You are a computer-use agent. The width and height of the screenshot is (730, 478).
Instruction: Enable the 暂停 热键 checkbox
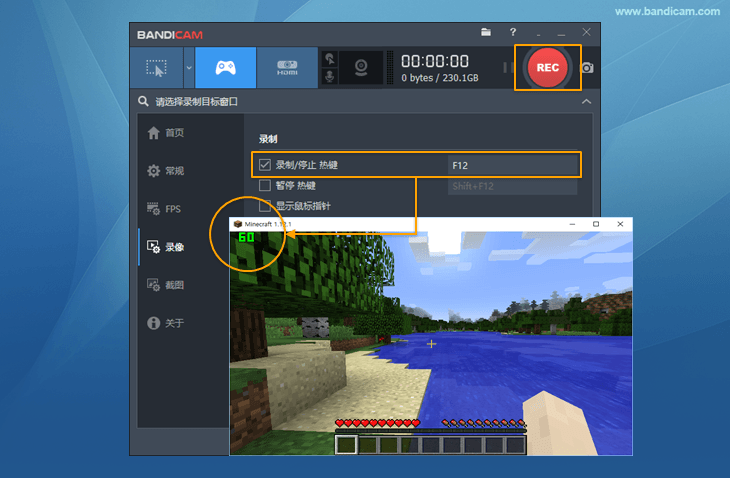pos(265,186)
